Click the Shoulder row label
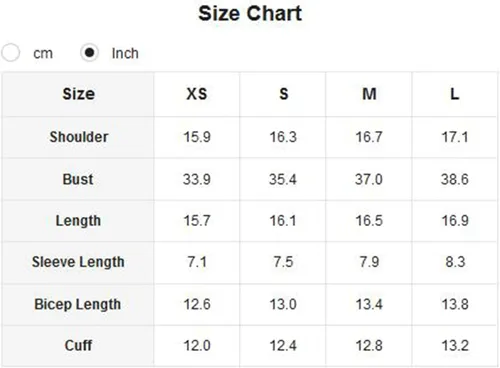This screenshot has width=500, height=368. click(79, 137)
